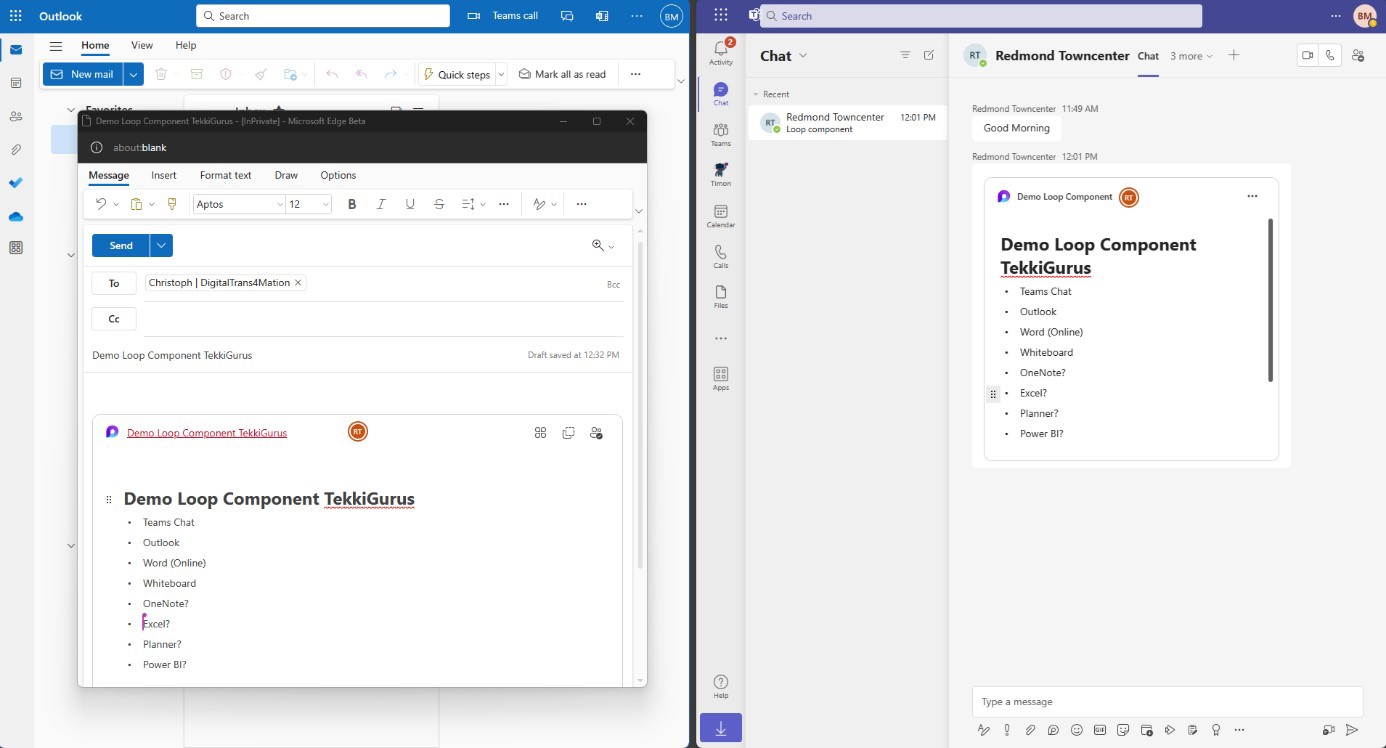Click the Format Painter icon in compose
The image size is (1386, 748).
click(x=172, y=204)
